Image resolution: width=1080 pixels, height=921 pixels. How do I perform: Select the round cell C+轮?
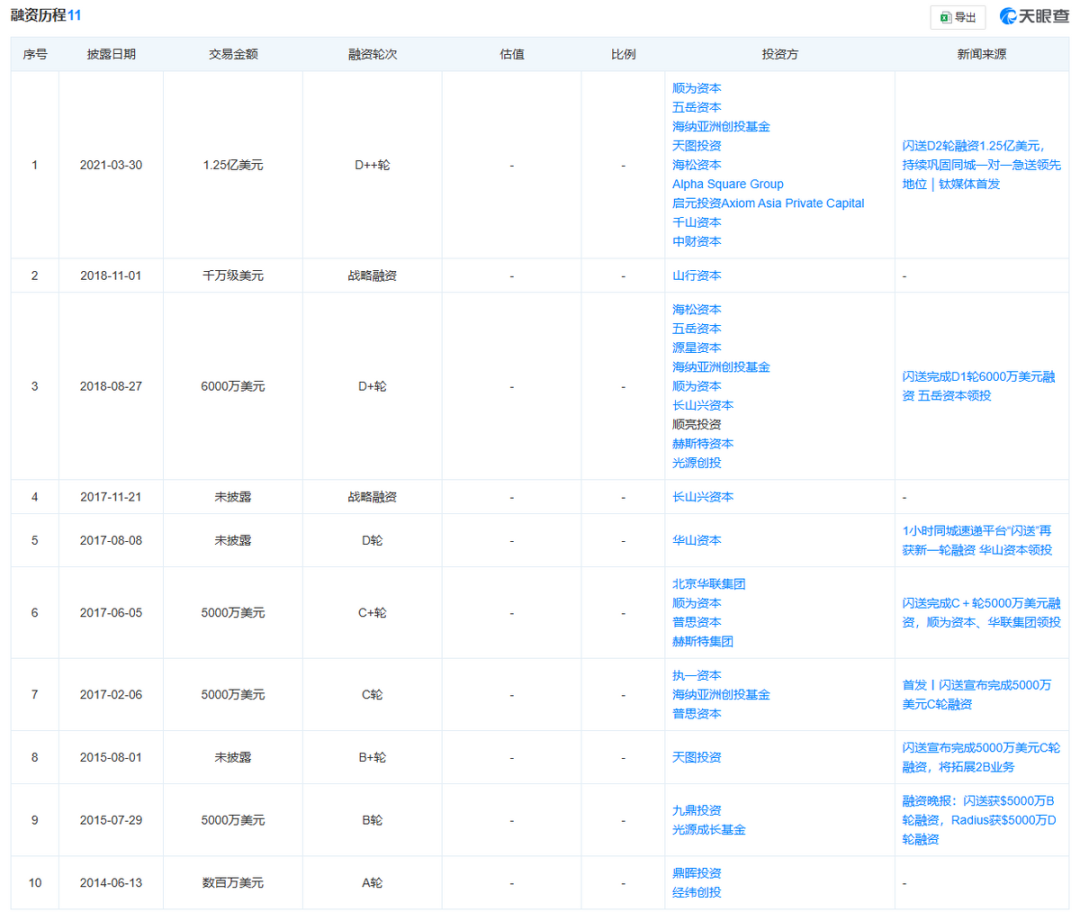coord(373,613)
